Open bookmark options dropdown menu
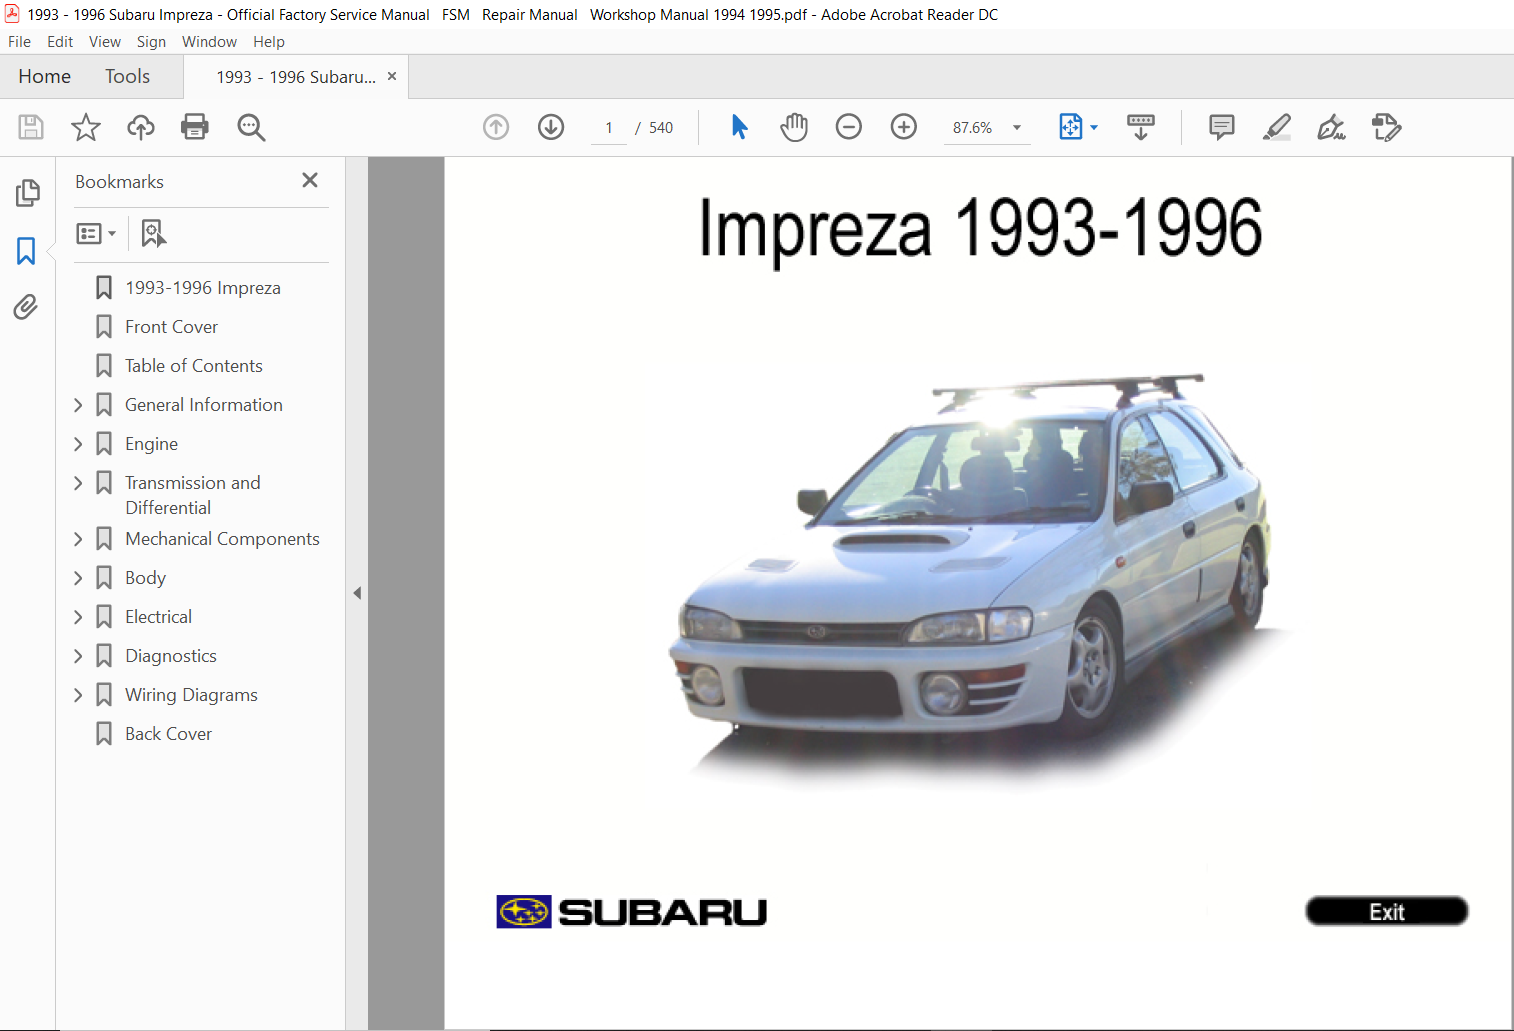 pyautogui.click(x=96, y=233)
